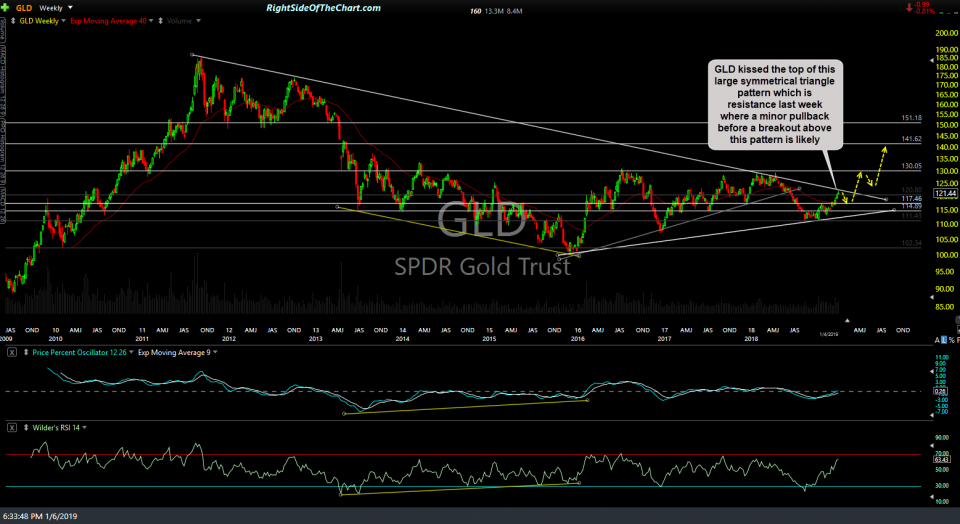Open Price Percent Oscillator 12 26 dropdown
The width and height of the screenshot is (960, 524).
[130, 353]
